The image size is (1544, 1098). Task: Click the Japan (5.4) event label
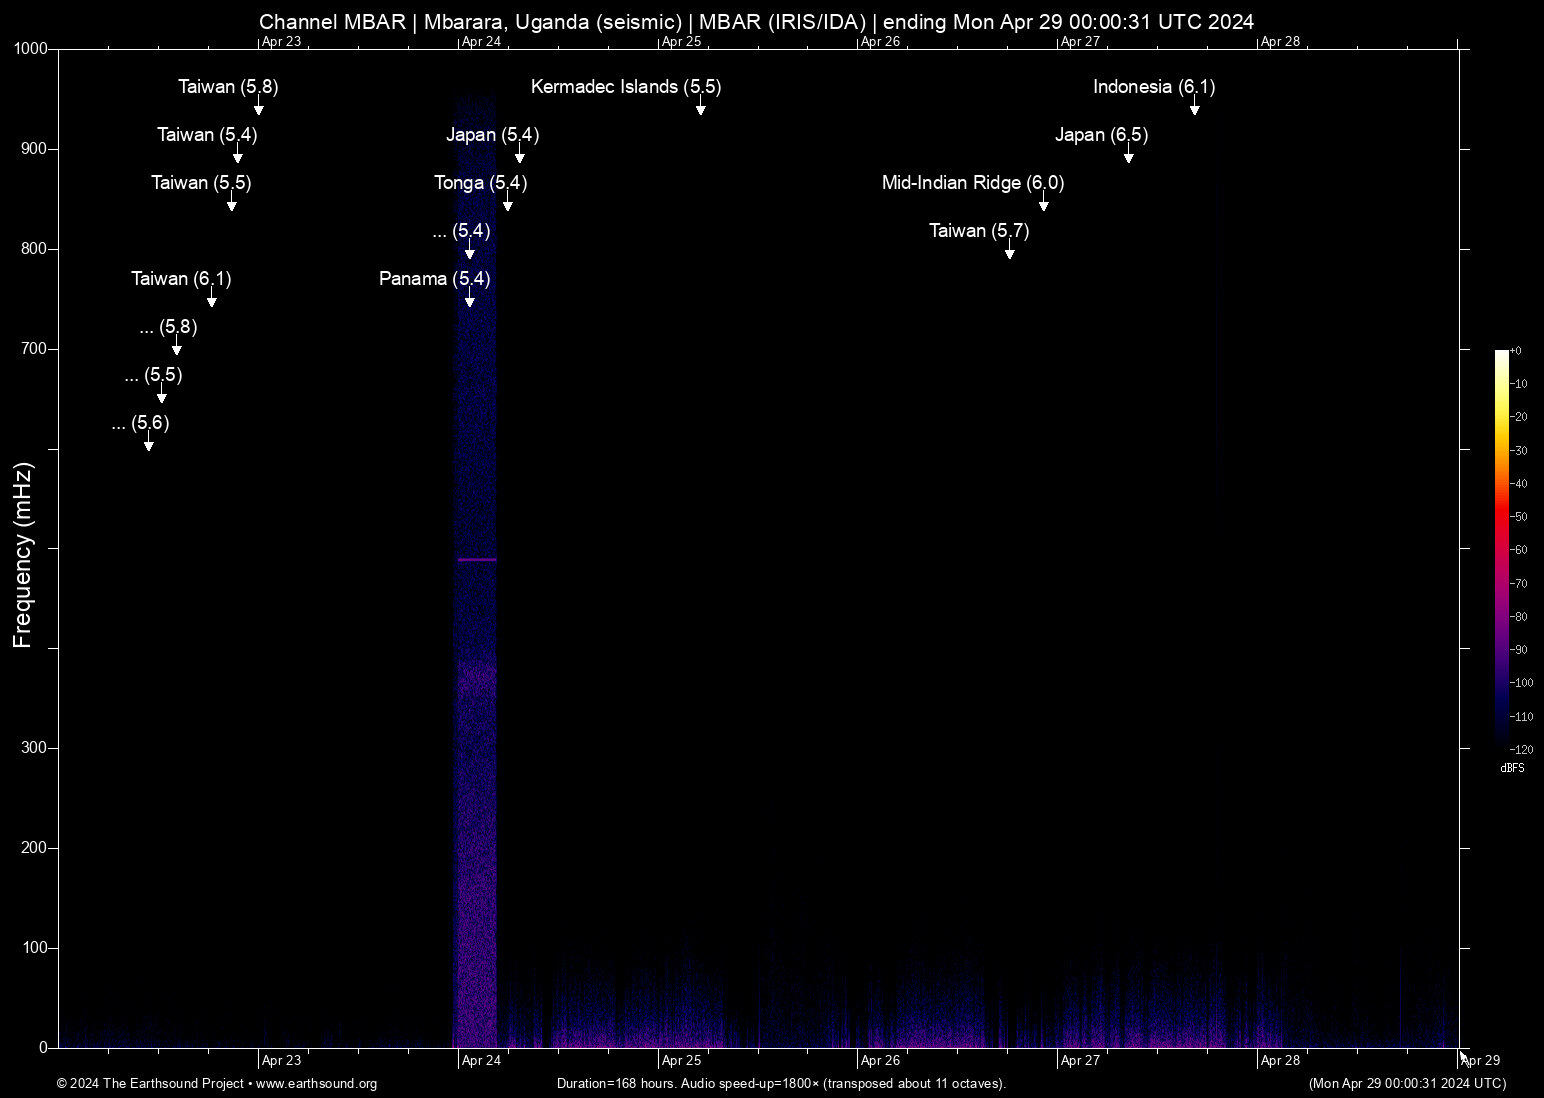(x=492, y=135)
